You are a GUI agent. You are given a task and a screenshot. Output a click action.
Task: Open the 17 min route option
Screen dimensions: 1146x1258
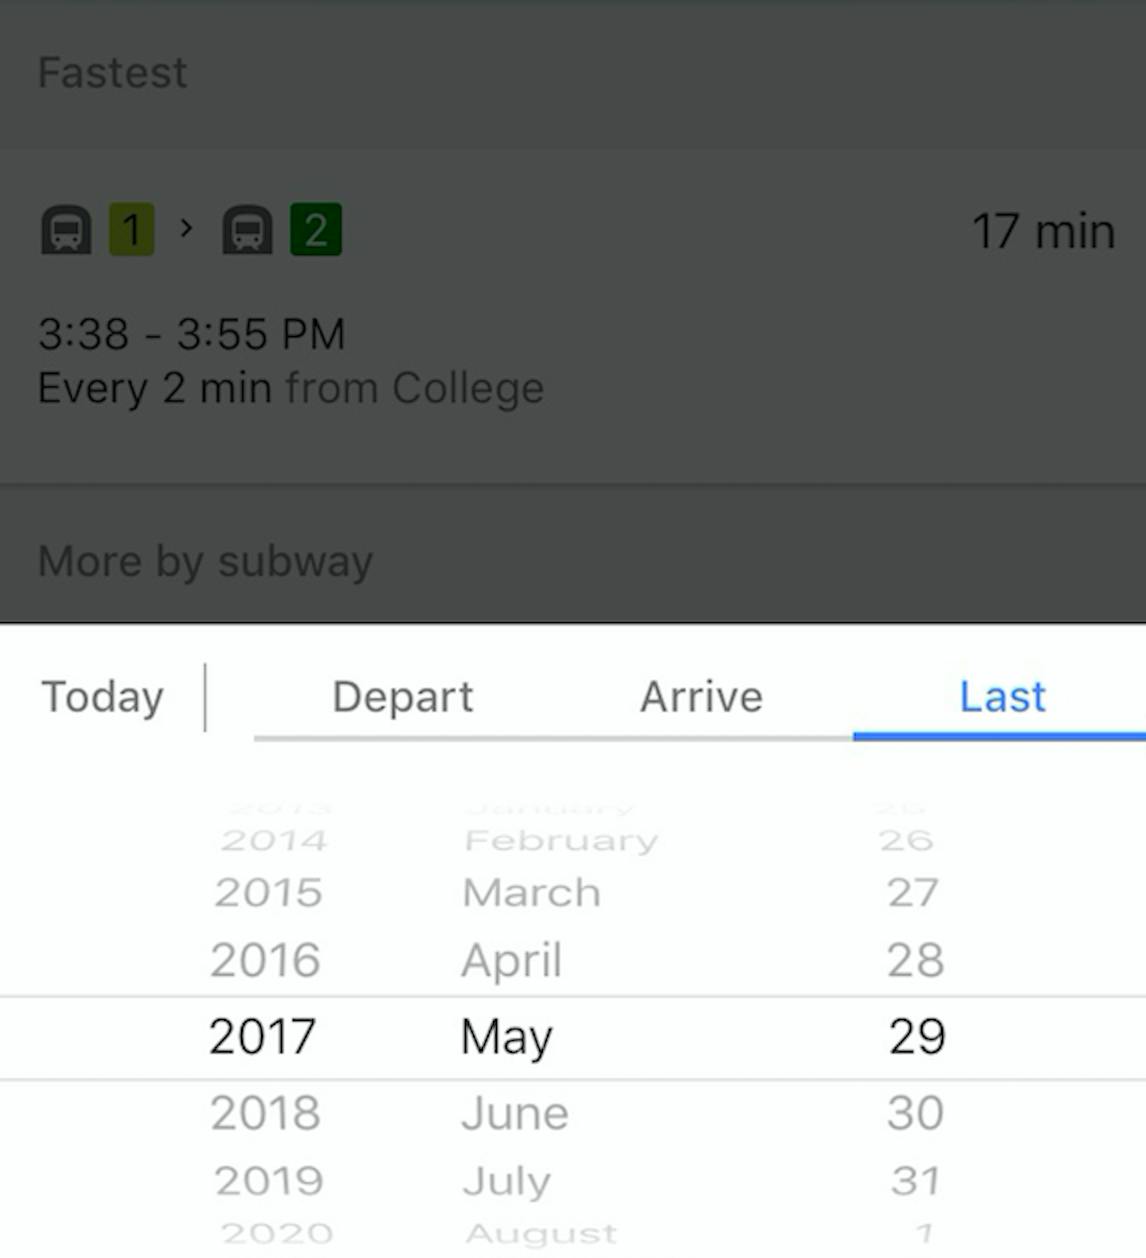click(573, 315)
